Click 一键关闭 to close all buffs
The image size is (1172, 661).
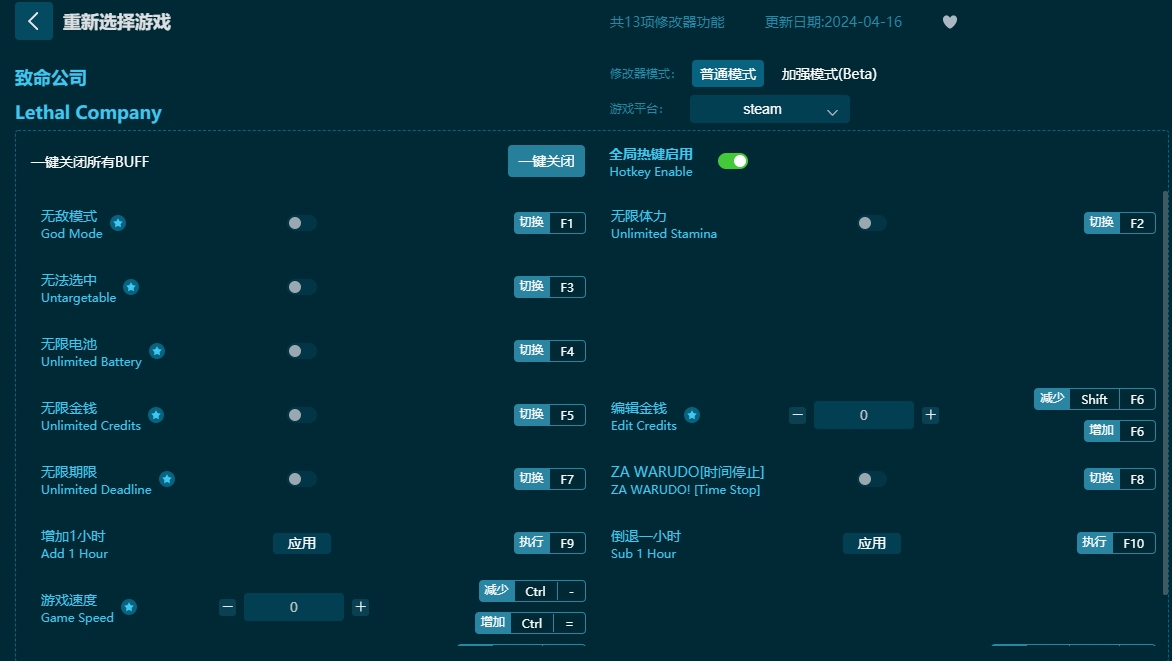(x=546, y=160)
